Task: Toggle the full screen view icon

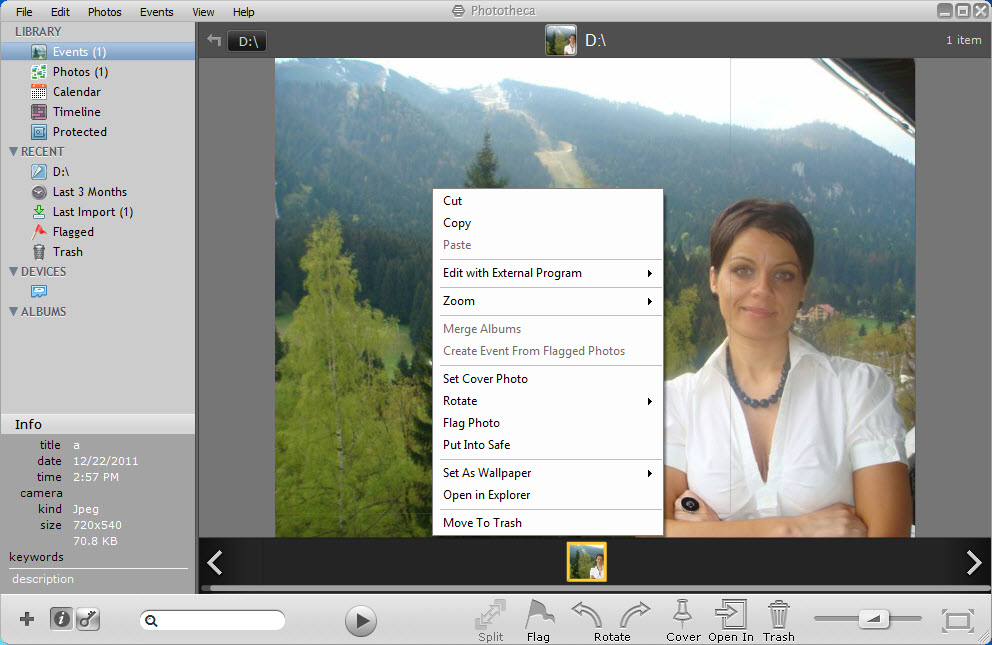Action: (x=957, y=620)
